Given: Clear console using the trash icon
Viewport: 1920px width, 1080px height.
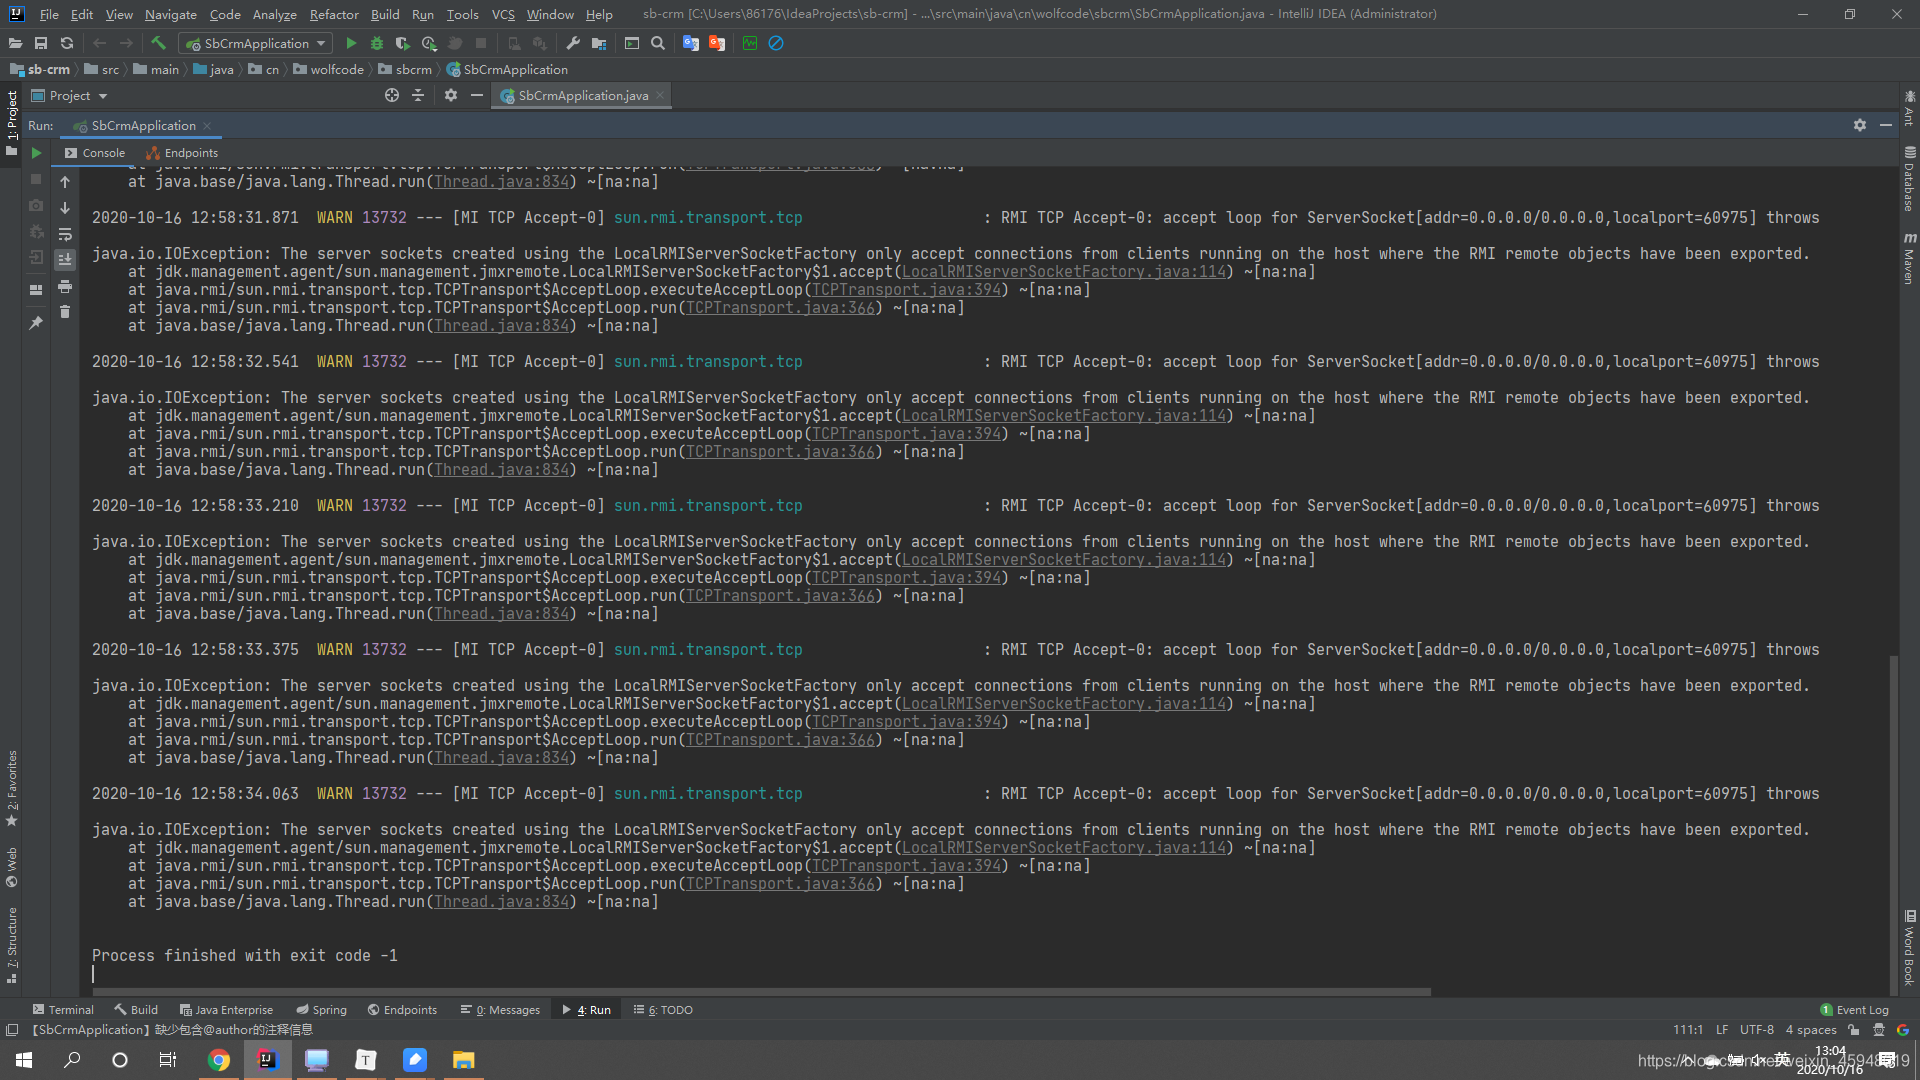Looking at the screenshot, I should [65, 312].
